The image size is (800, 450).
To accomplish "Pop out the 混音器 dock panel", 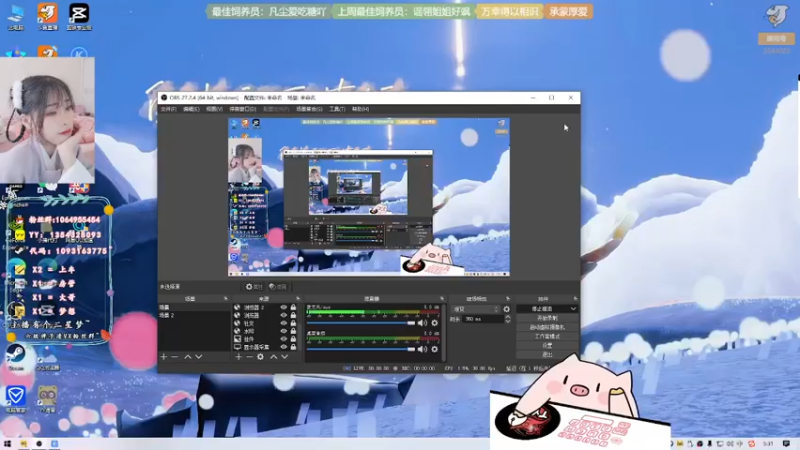I will coord(442,298).
